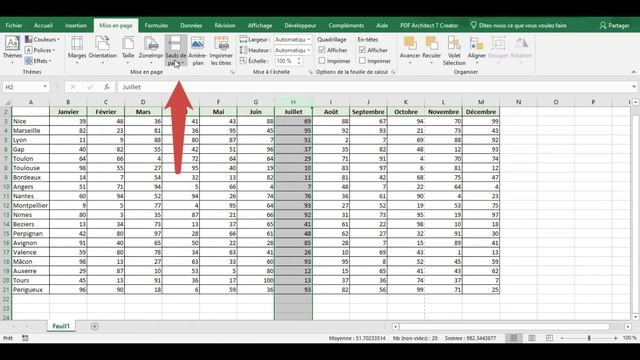This screenshot has width=640, height=360.
Task: Switch to the Formules tab
Action: pyautogui.click(x=156, y=25)
